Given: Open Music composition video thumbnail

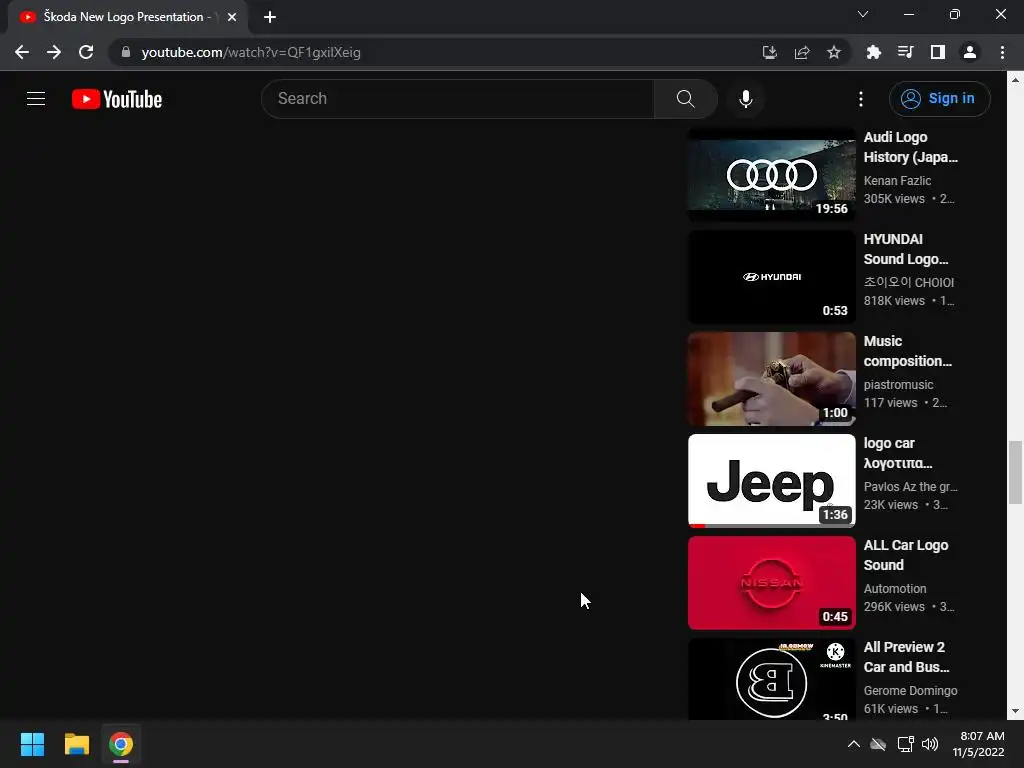Looking at the screenshot, I should (x=771, y=379).
